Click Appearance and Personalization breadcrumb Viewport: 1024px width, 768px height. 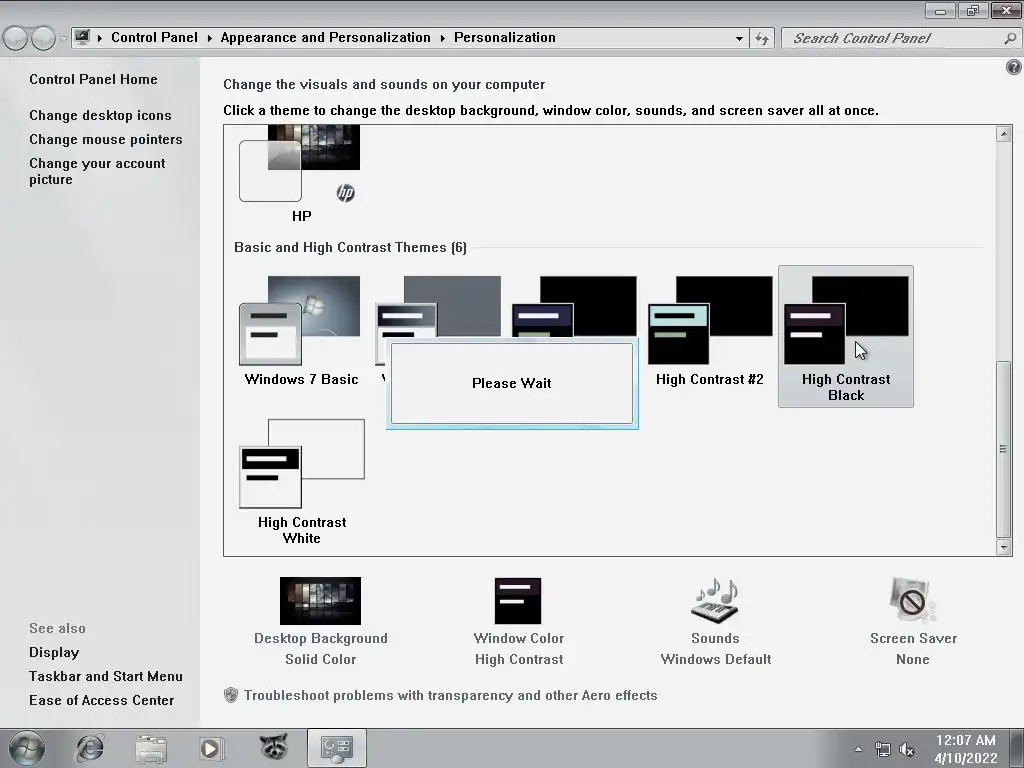coord(325,37)
